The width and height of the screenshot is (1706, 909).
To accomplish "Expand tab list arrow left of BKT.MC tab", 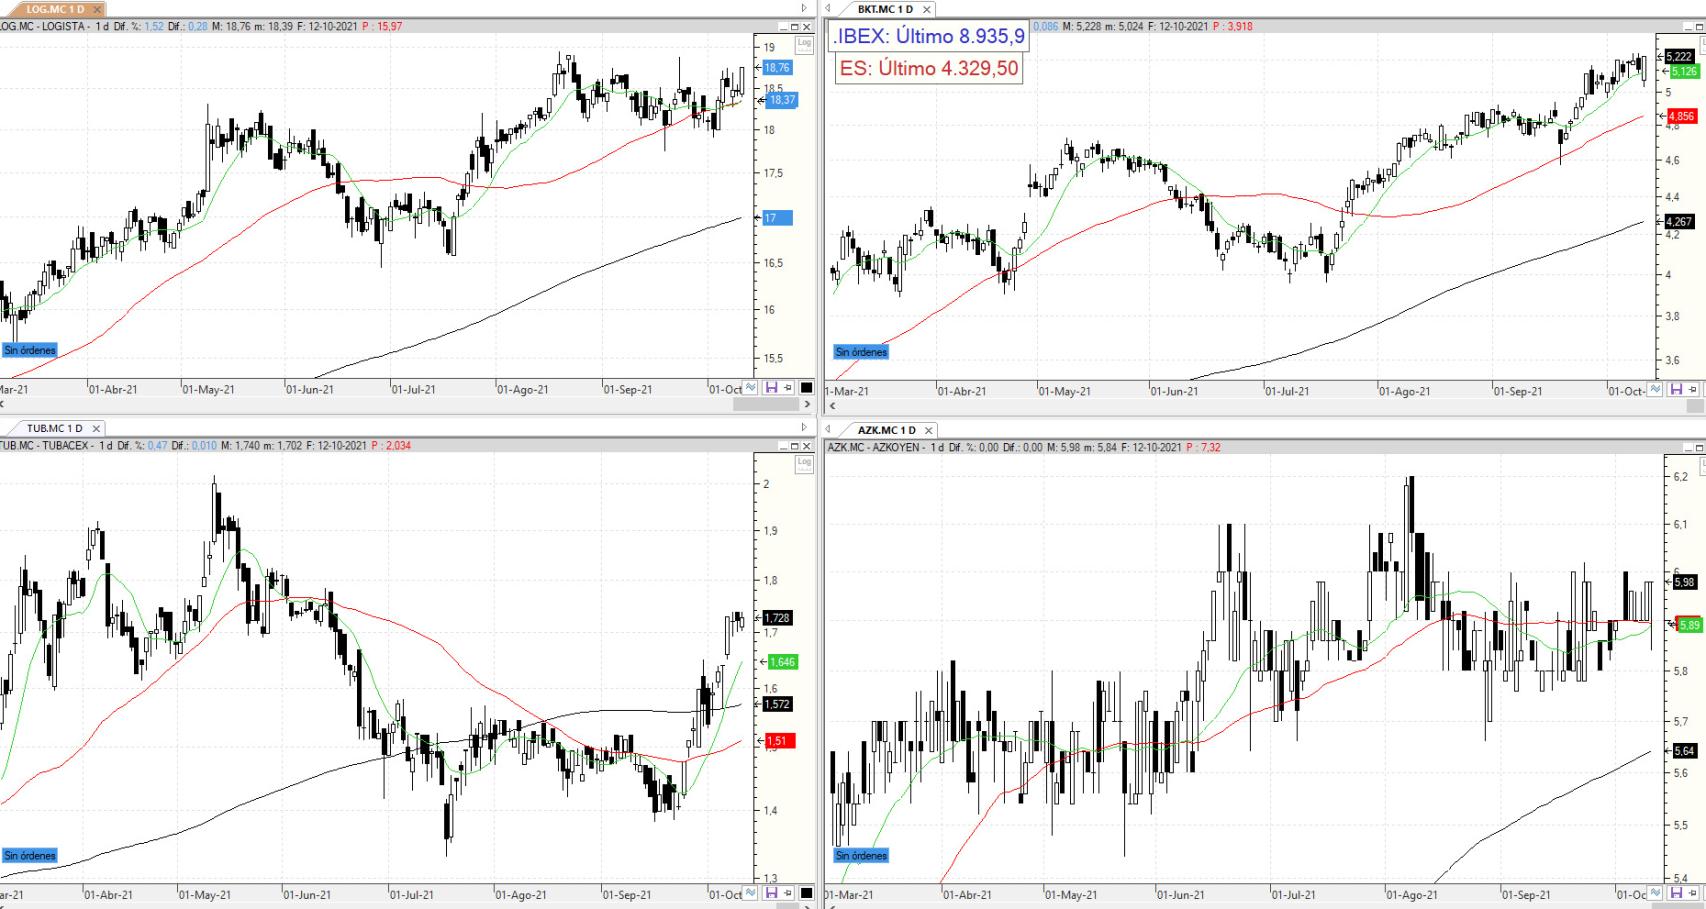I will (828, 9).
